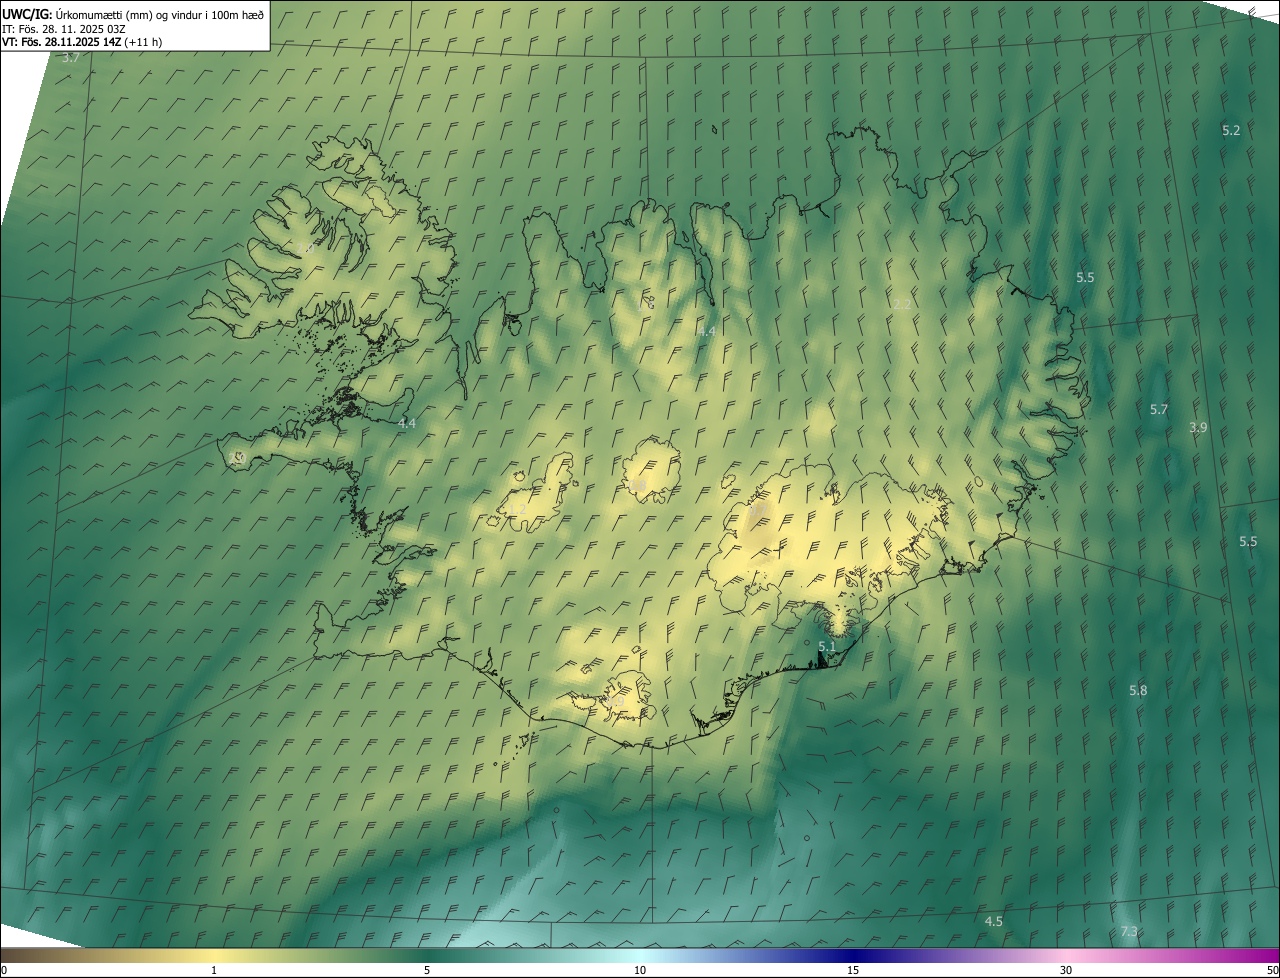Click the initial time line "IT: Fös. 28. 11. 2025 03Z"
The image size is (1280, 978).
[64, 28]
